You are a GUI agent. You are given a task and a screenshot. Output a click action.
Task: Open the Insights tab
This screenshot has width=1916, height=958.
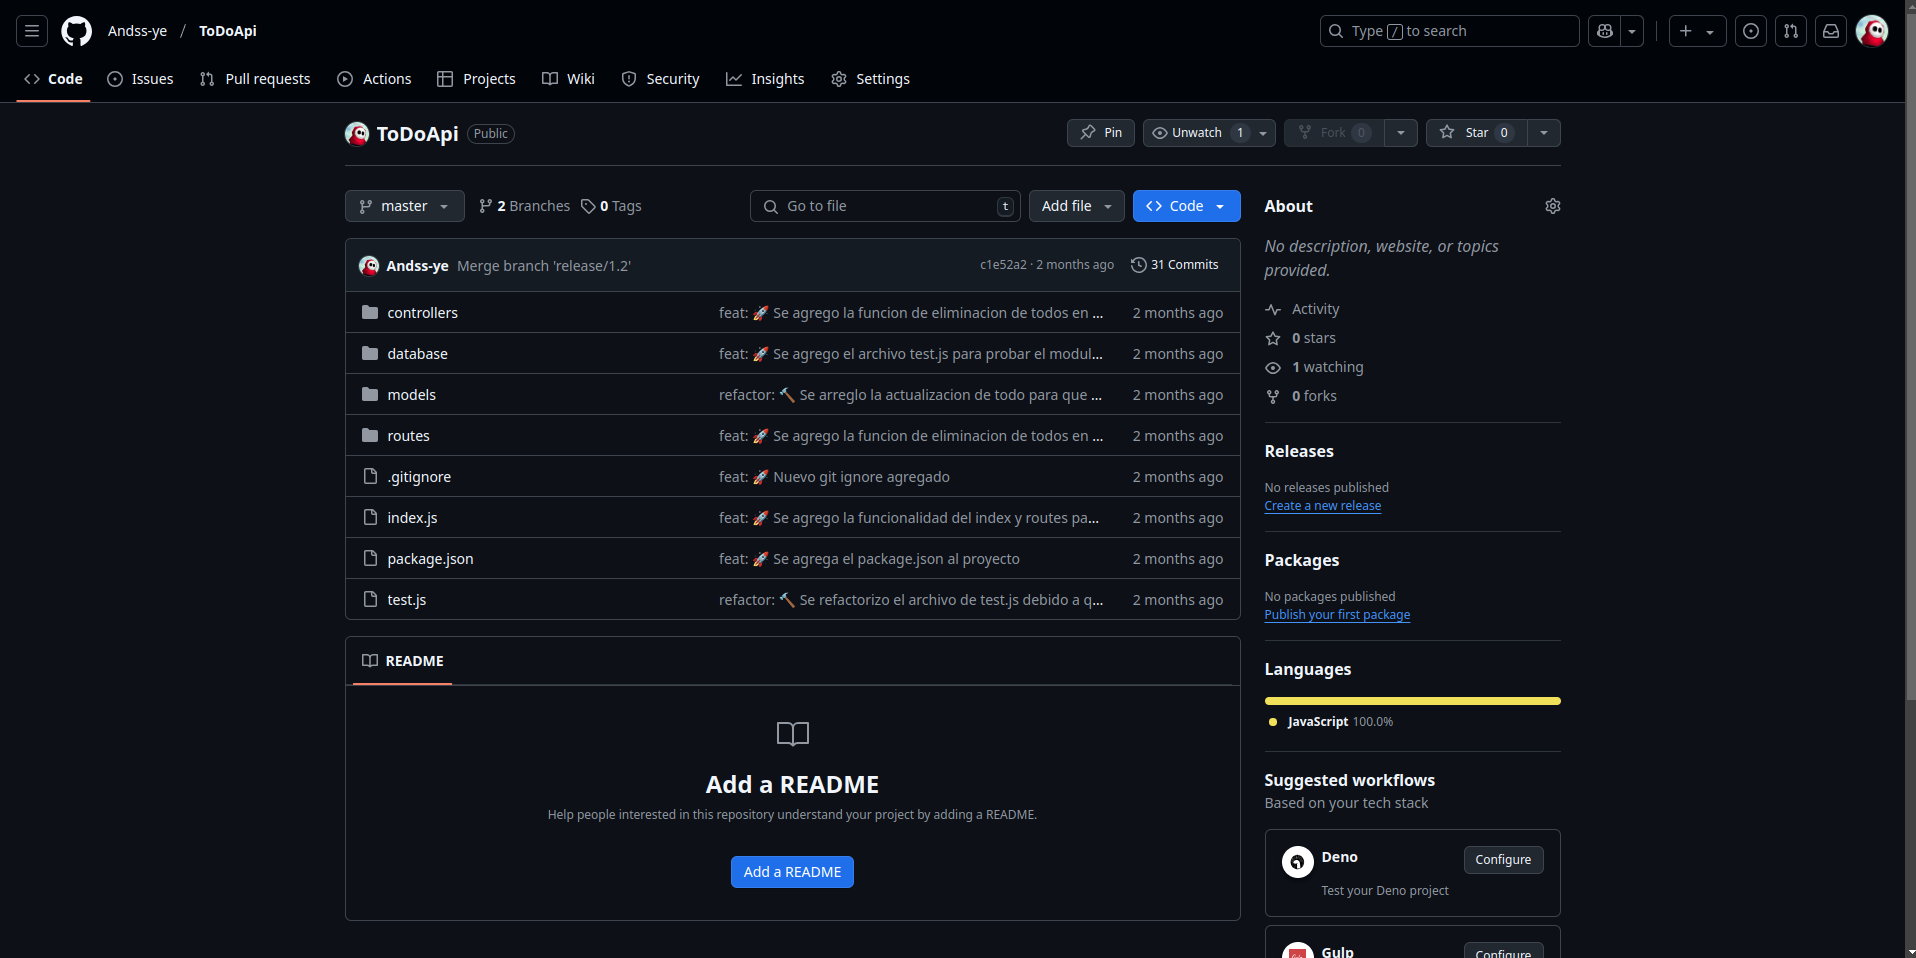765,79
